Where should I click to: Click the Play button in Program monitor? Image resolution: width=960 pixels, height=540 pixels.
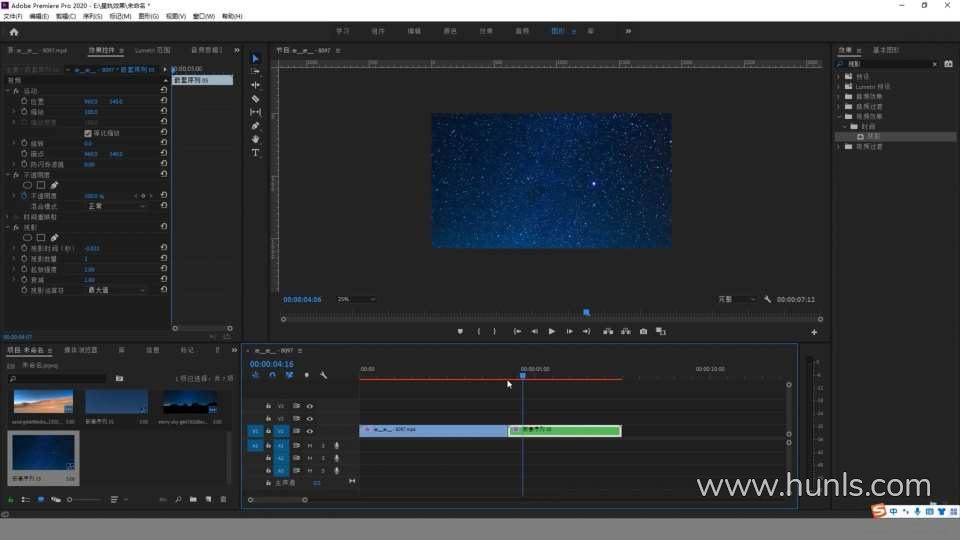coord(551,331)
